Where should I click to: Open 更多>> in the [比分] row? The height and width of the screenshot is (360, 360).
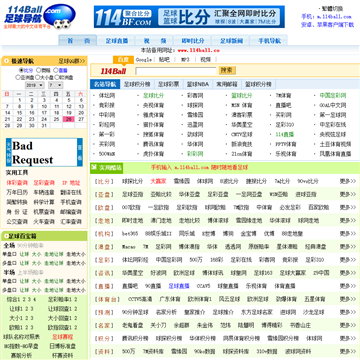click(x=348, y=181)
